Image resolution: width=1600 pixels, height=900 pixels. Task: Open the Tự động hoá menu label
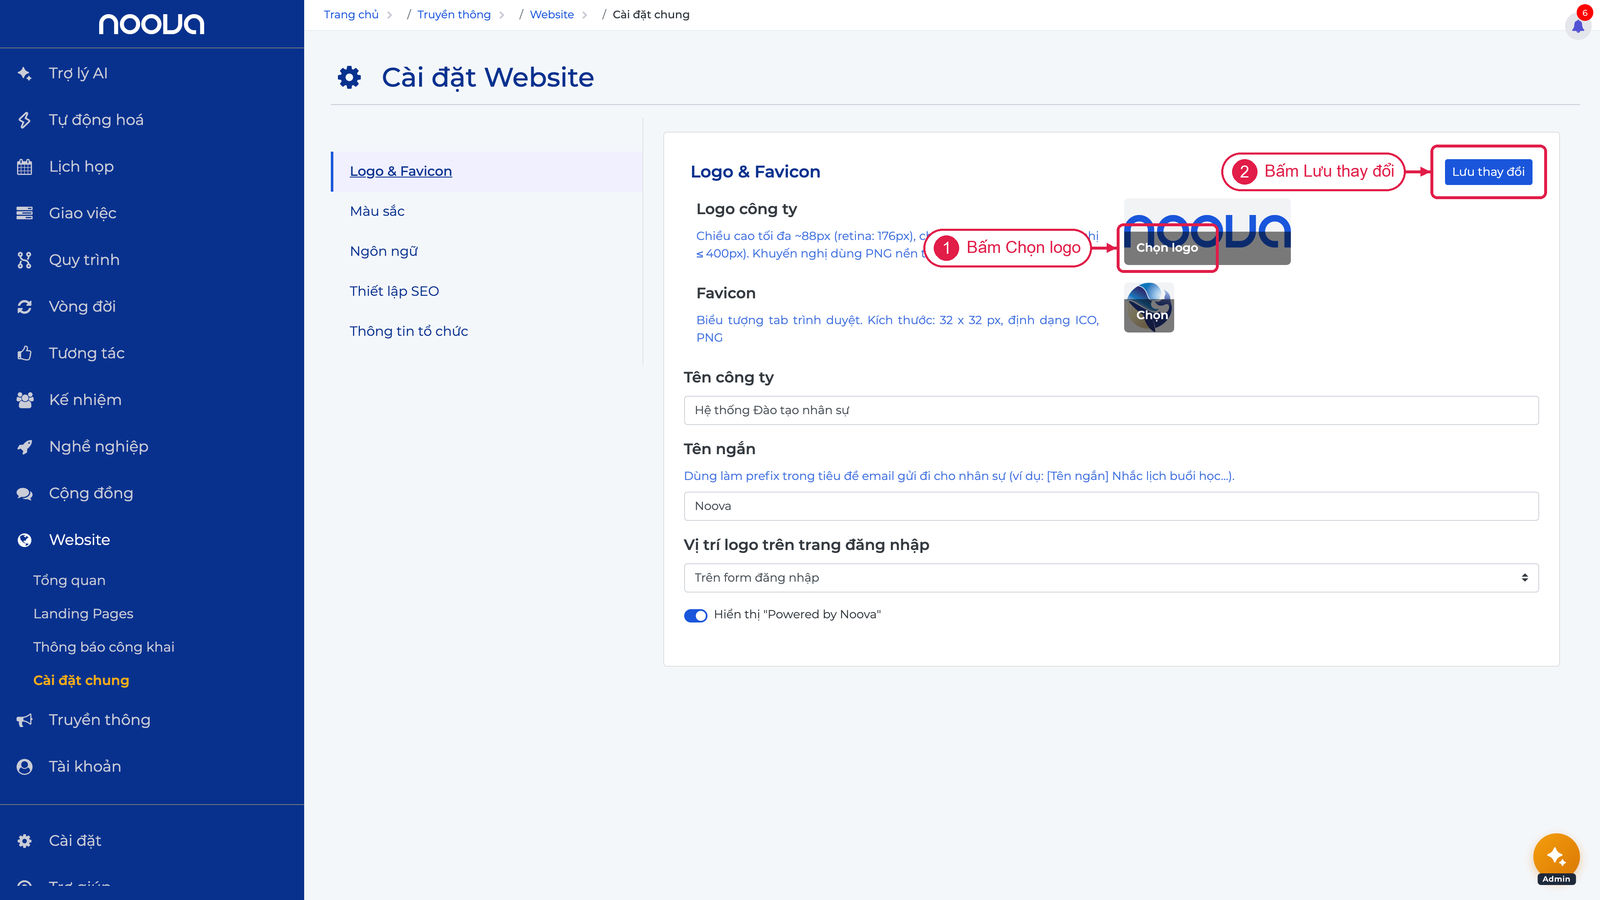coord(96,120)
